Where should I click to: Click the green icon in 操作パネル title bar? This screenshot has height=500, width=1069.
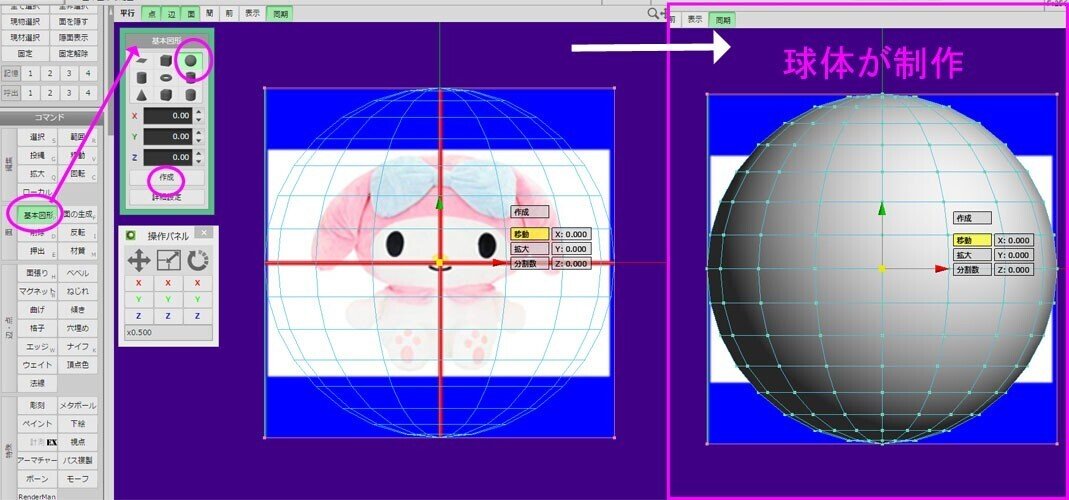[x=131, y=235]
